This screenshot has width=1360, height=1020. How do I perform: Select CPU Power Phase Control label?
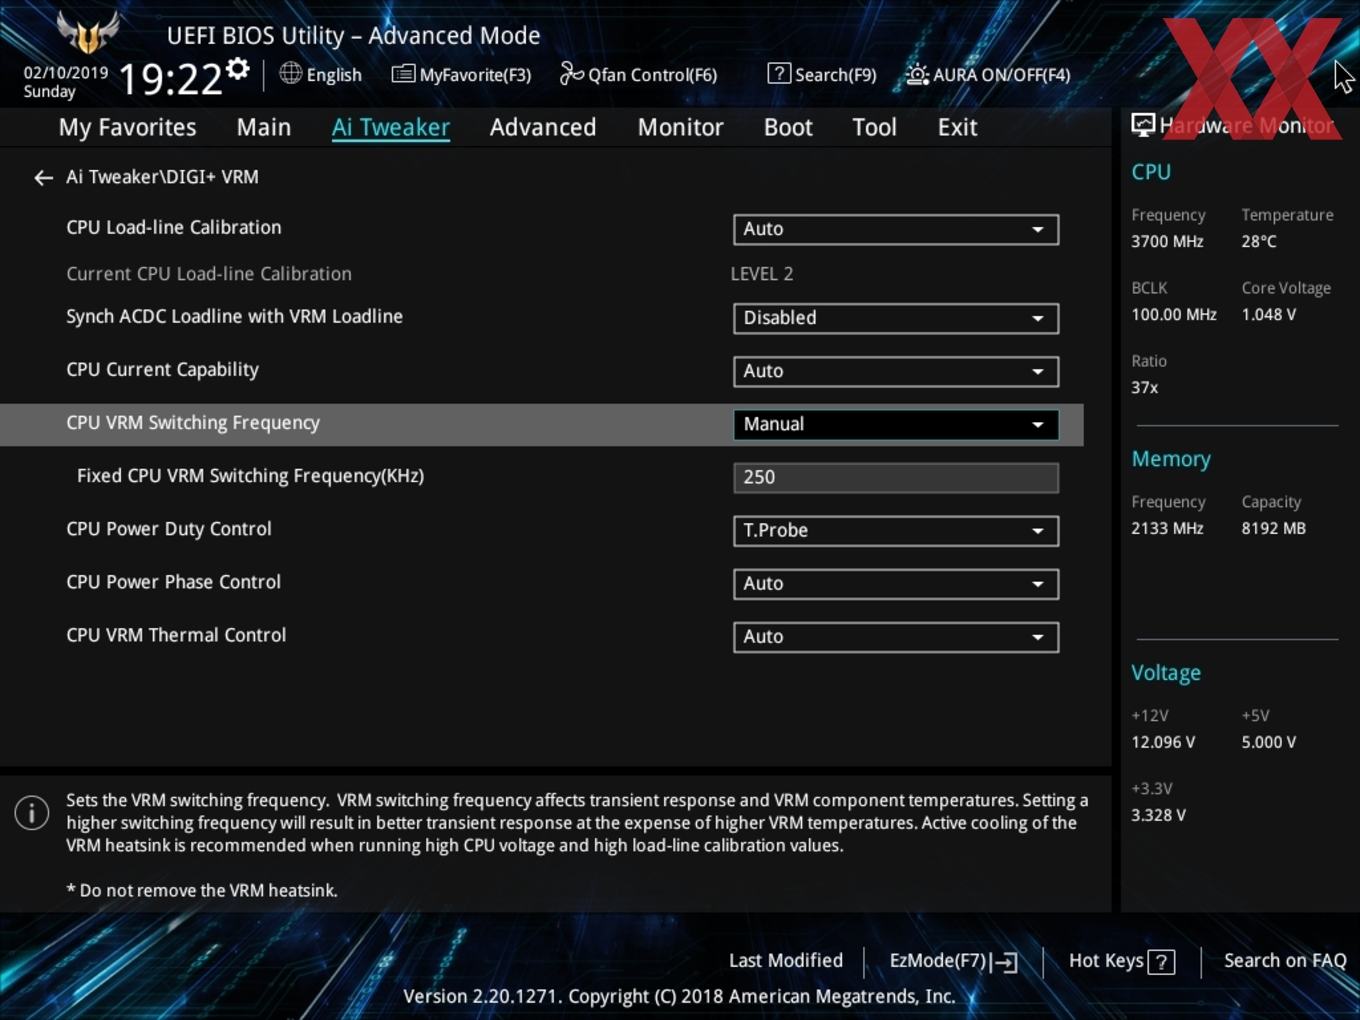point(174,582)
